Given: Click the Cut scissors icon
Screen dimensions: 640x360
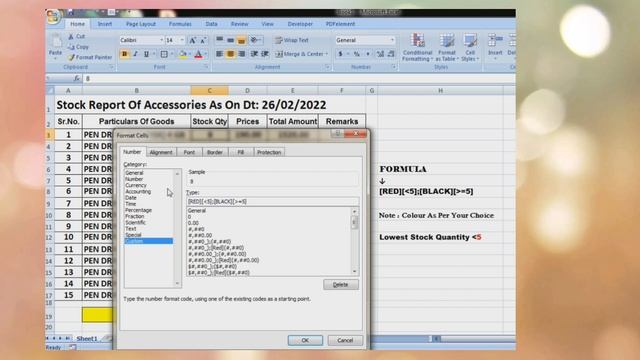Looking at the screenshot, I should click(71, 36).
